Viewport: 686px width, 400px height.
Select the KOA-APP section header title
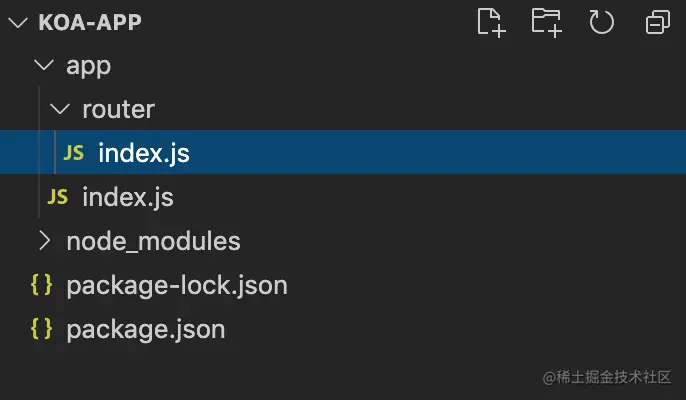(x=90, y=22)
